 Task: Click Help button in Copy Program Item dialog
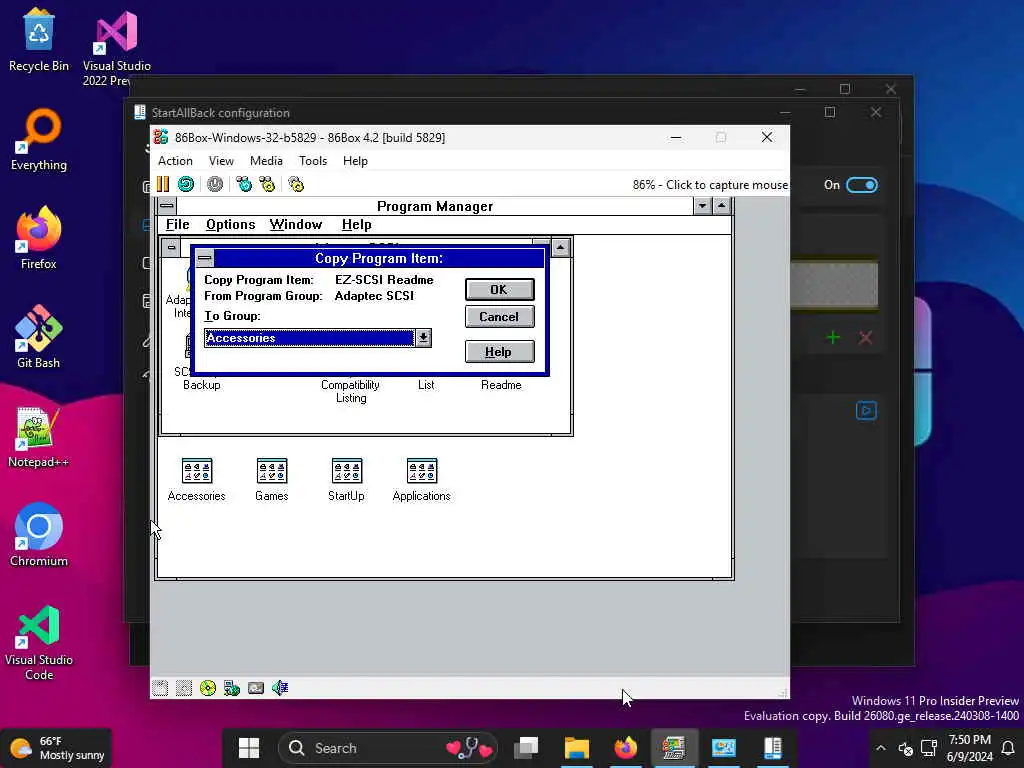click(500, 352)
